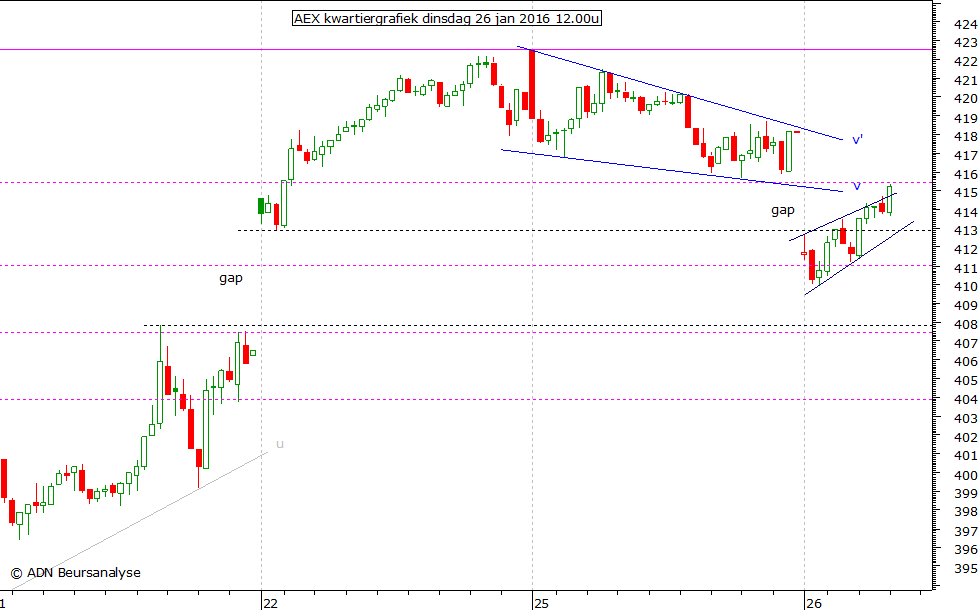The width and height of the screenshot is (980, 610).
Task: Select the price label 415 on the axis
Action: point(966,192)
